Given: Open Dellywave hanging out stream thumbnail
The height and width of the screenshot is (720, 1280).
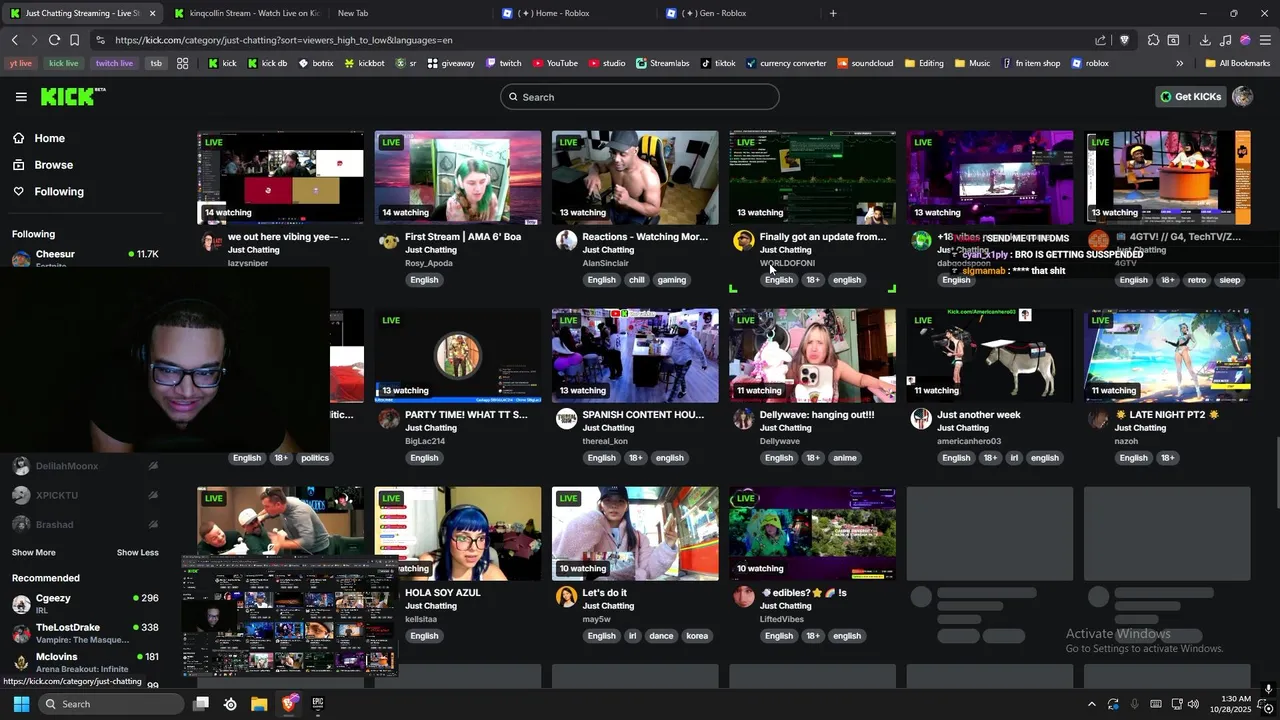Looking at the screenshot, I should (813, 355).
